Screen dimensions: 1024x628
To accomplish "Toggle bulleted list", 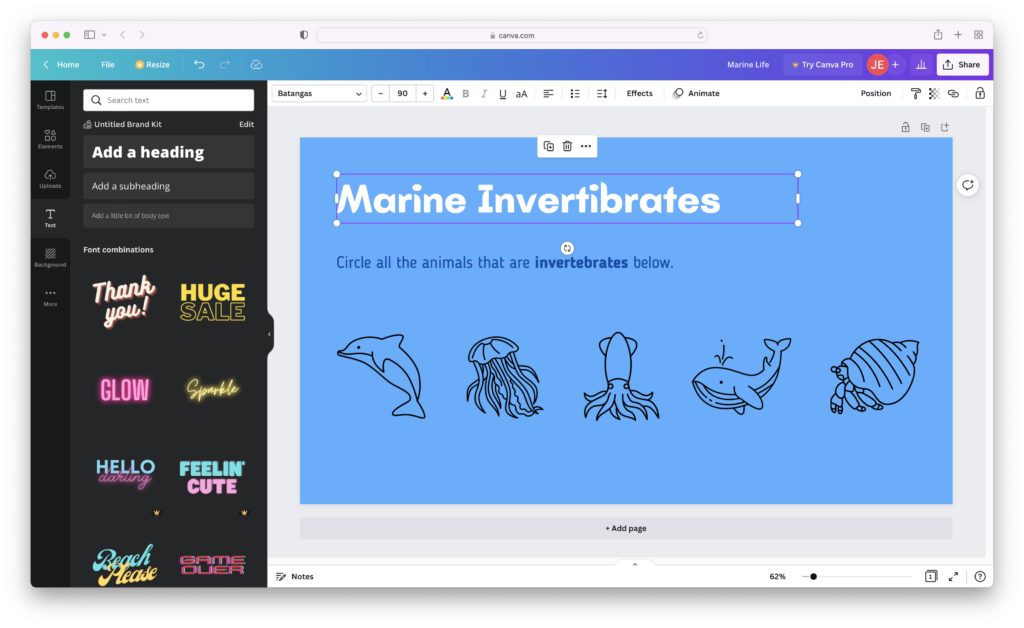I will [x=575, y=93].
